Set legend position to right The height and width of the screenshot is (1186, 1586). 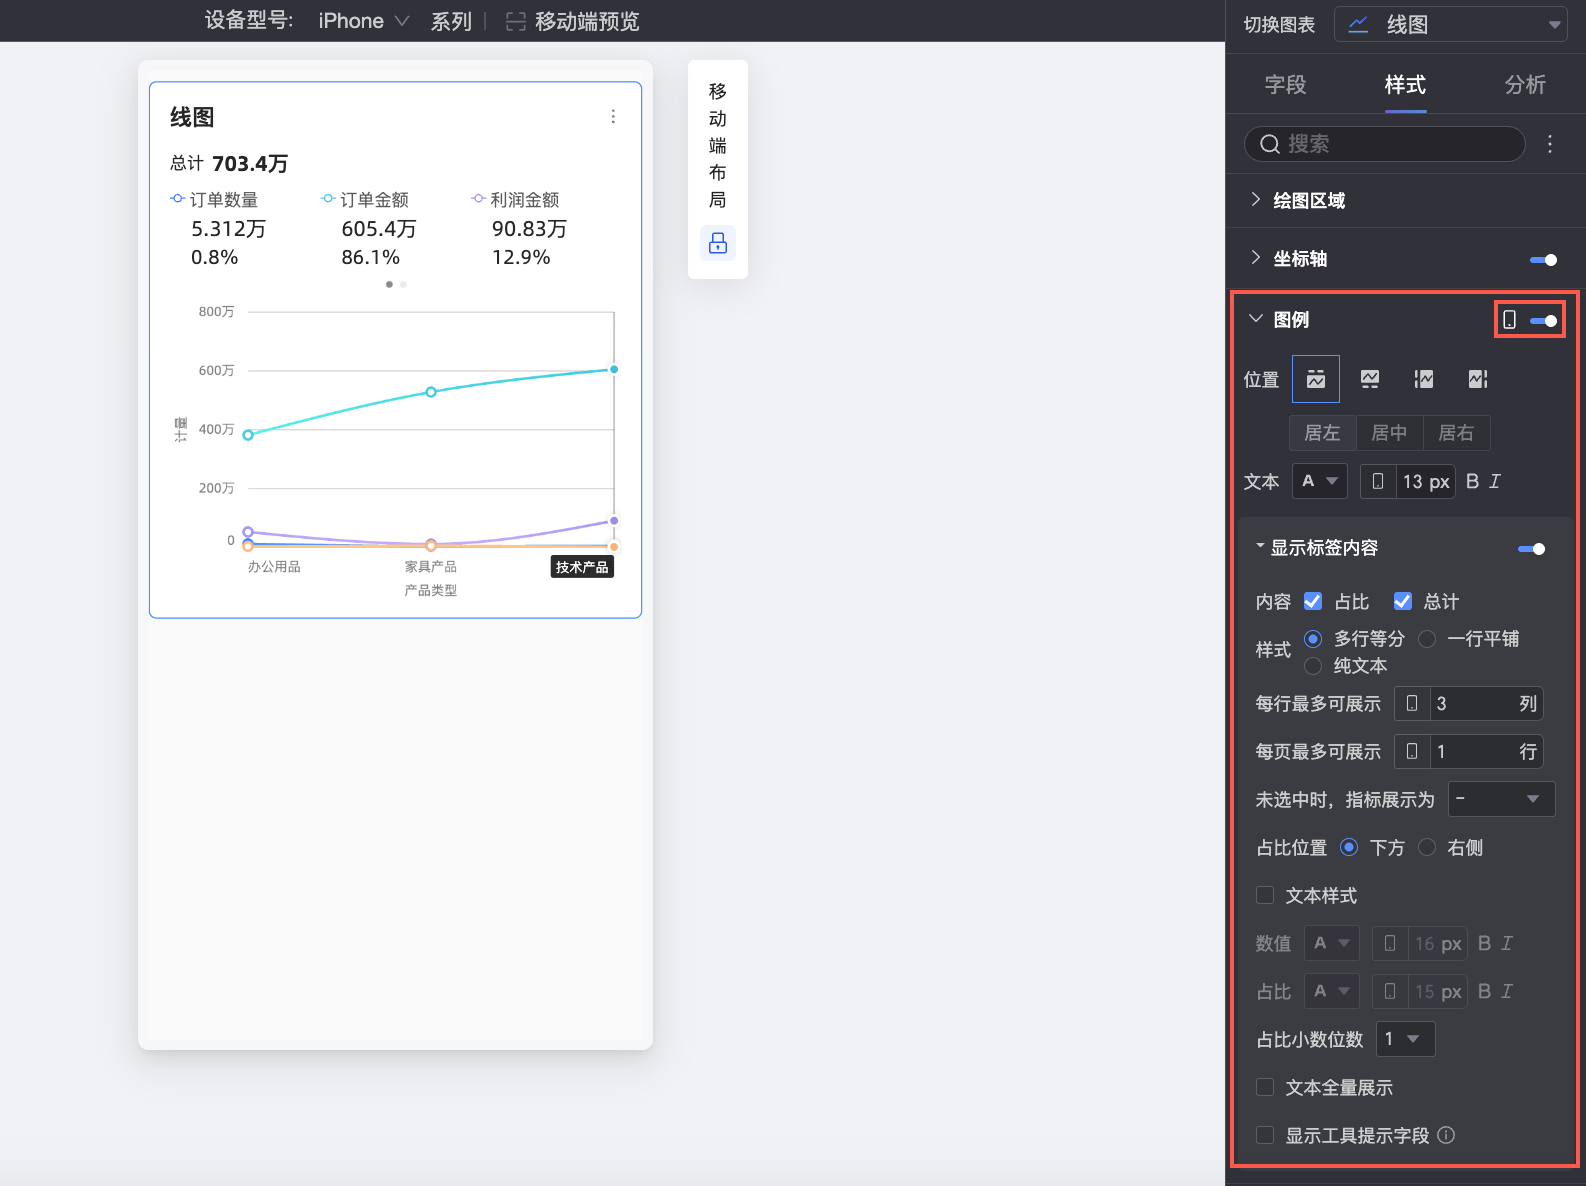(1478, 379)
